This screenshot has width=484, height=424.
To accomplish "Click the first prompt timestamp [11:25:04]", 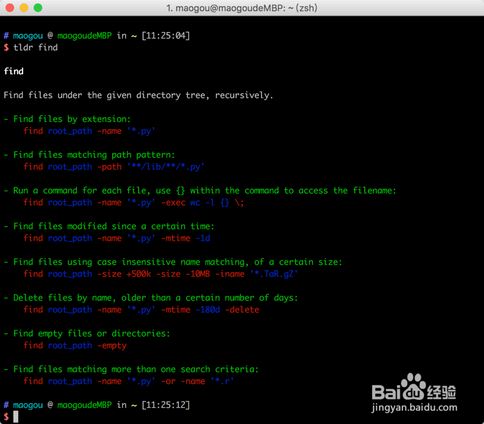I will point(166,35).
